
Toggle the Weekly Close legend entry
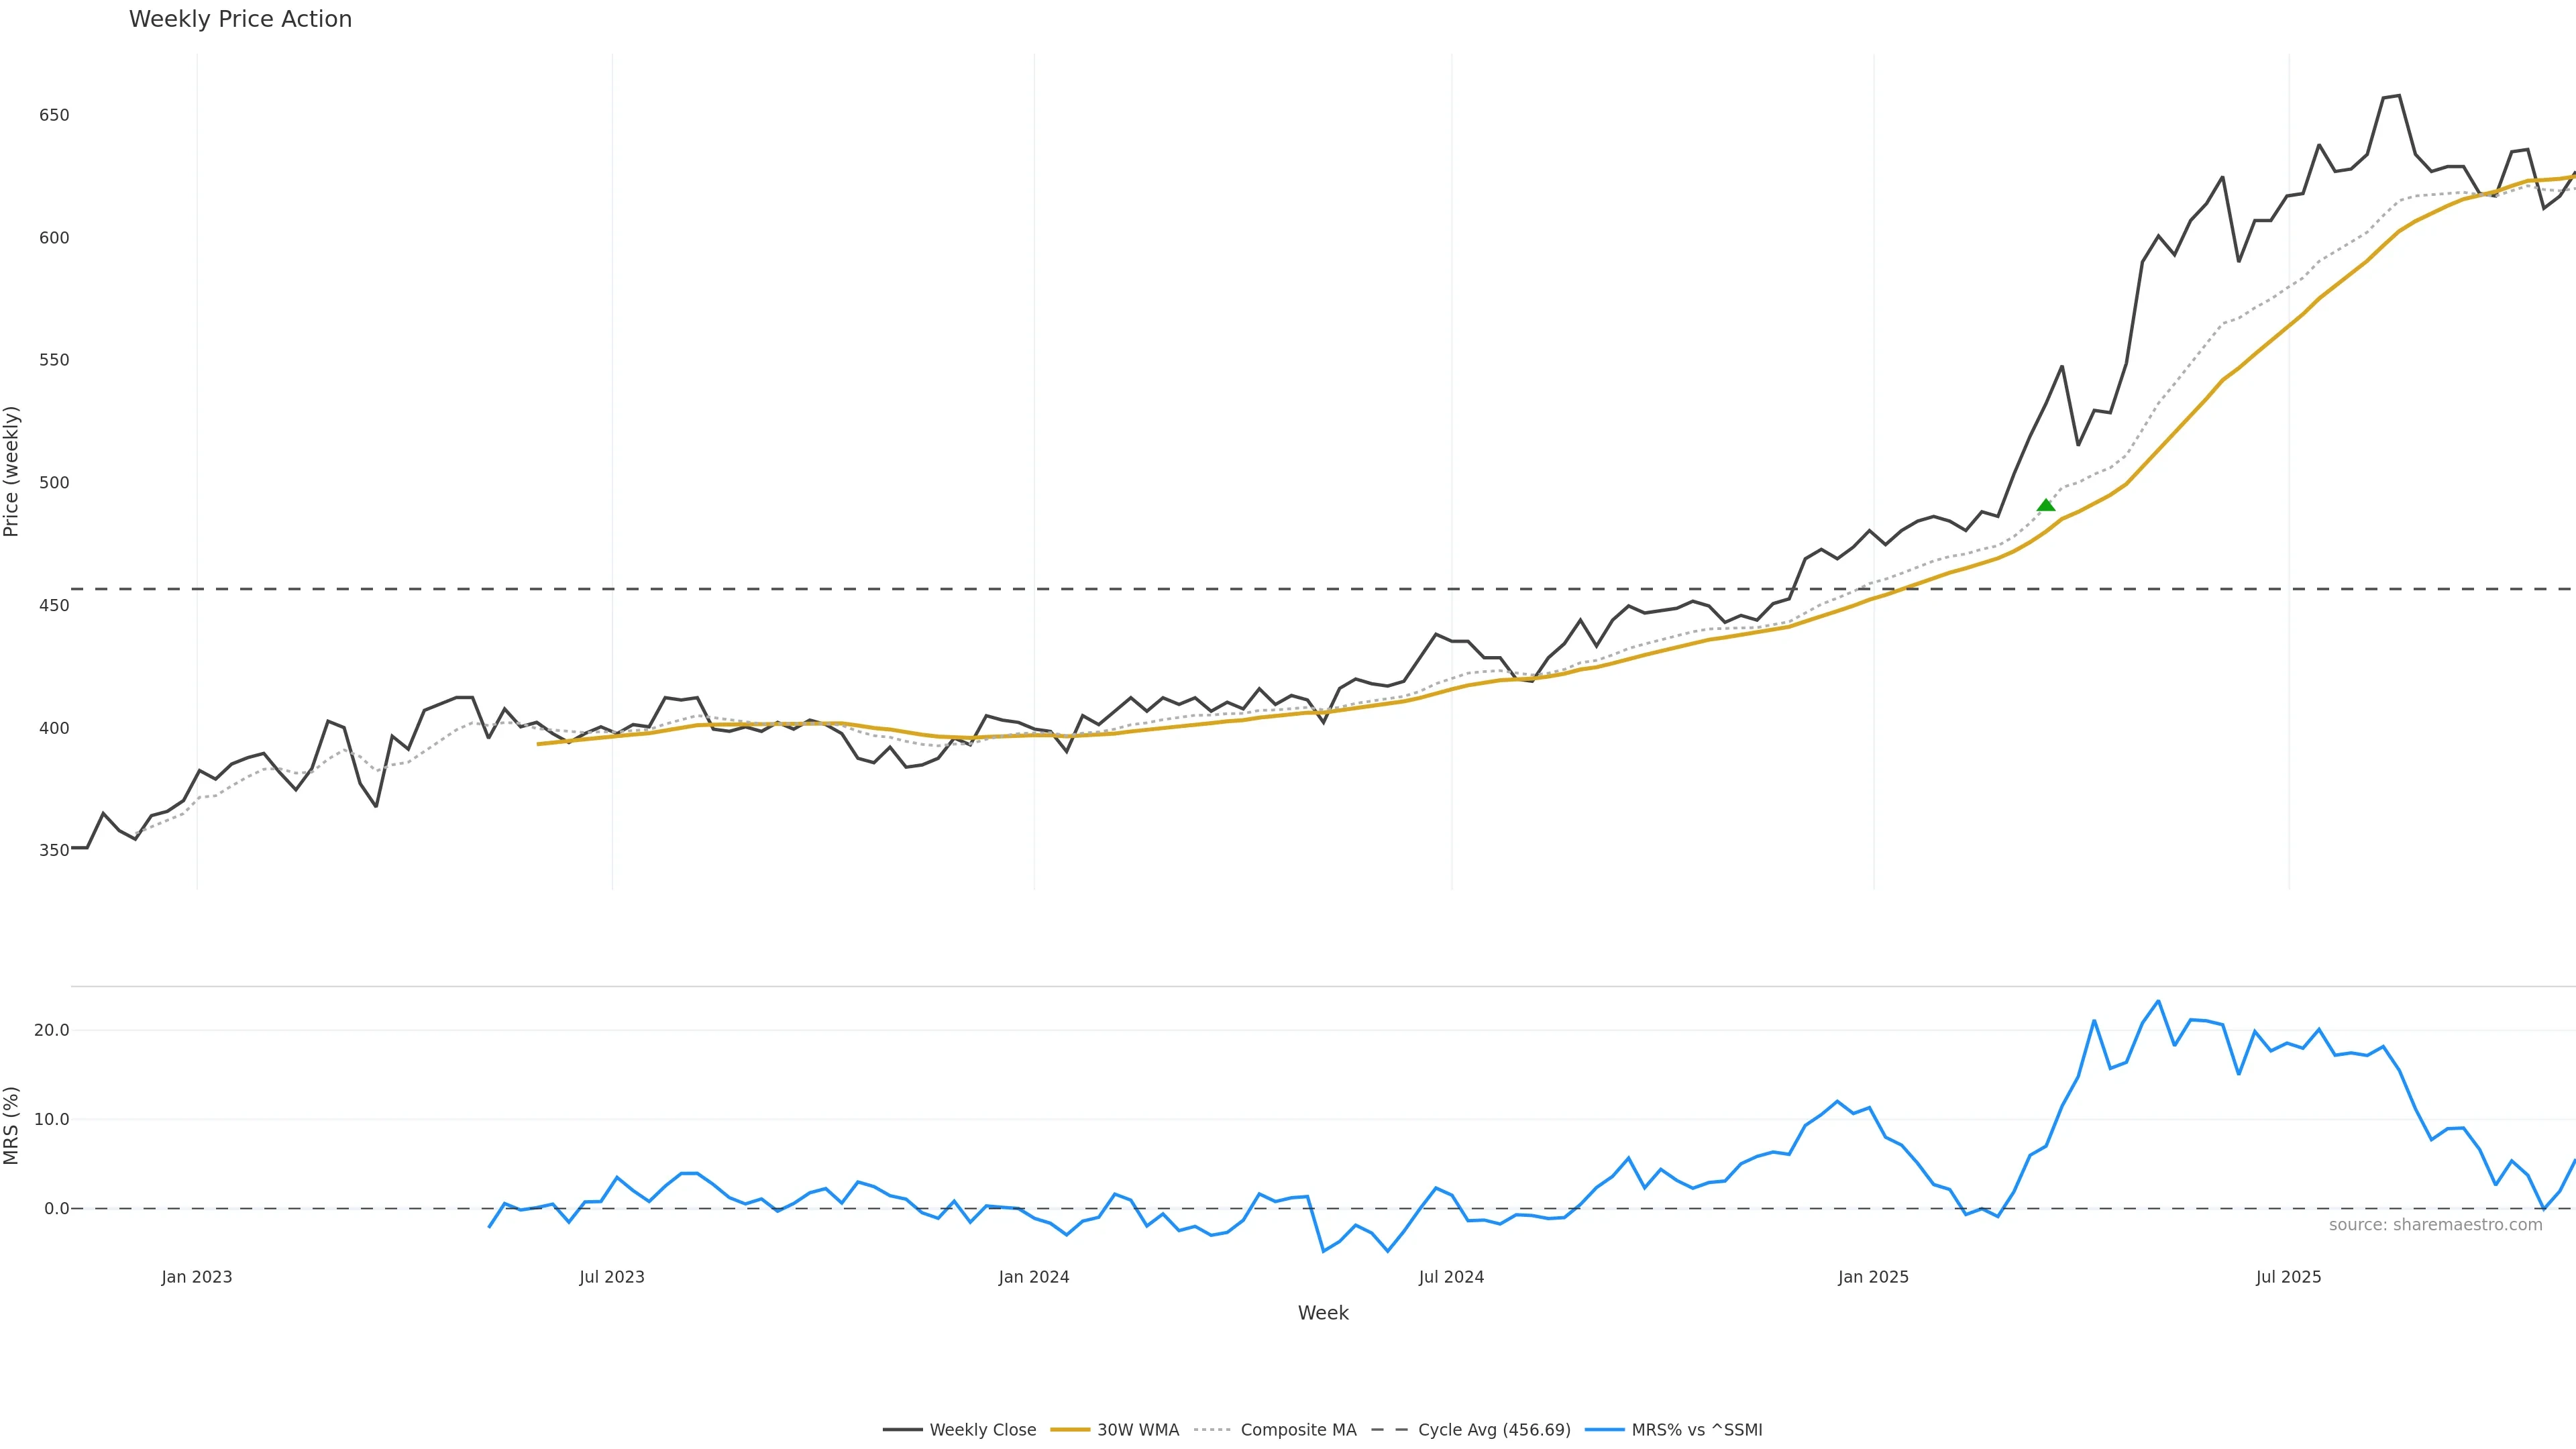(x=982, y=1430)
